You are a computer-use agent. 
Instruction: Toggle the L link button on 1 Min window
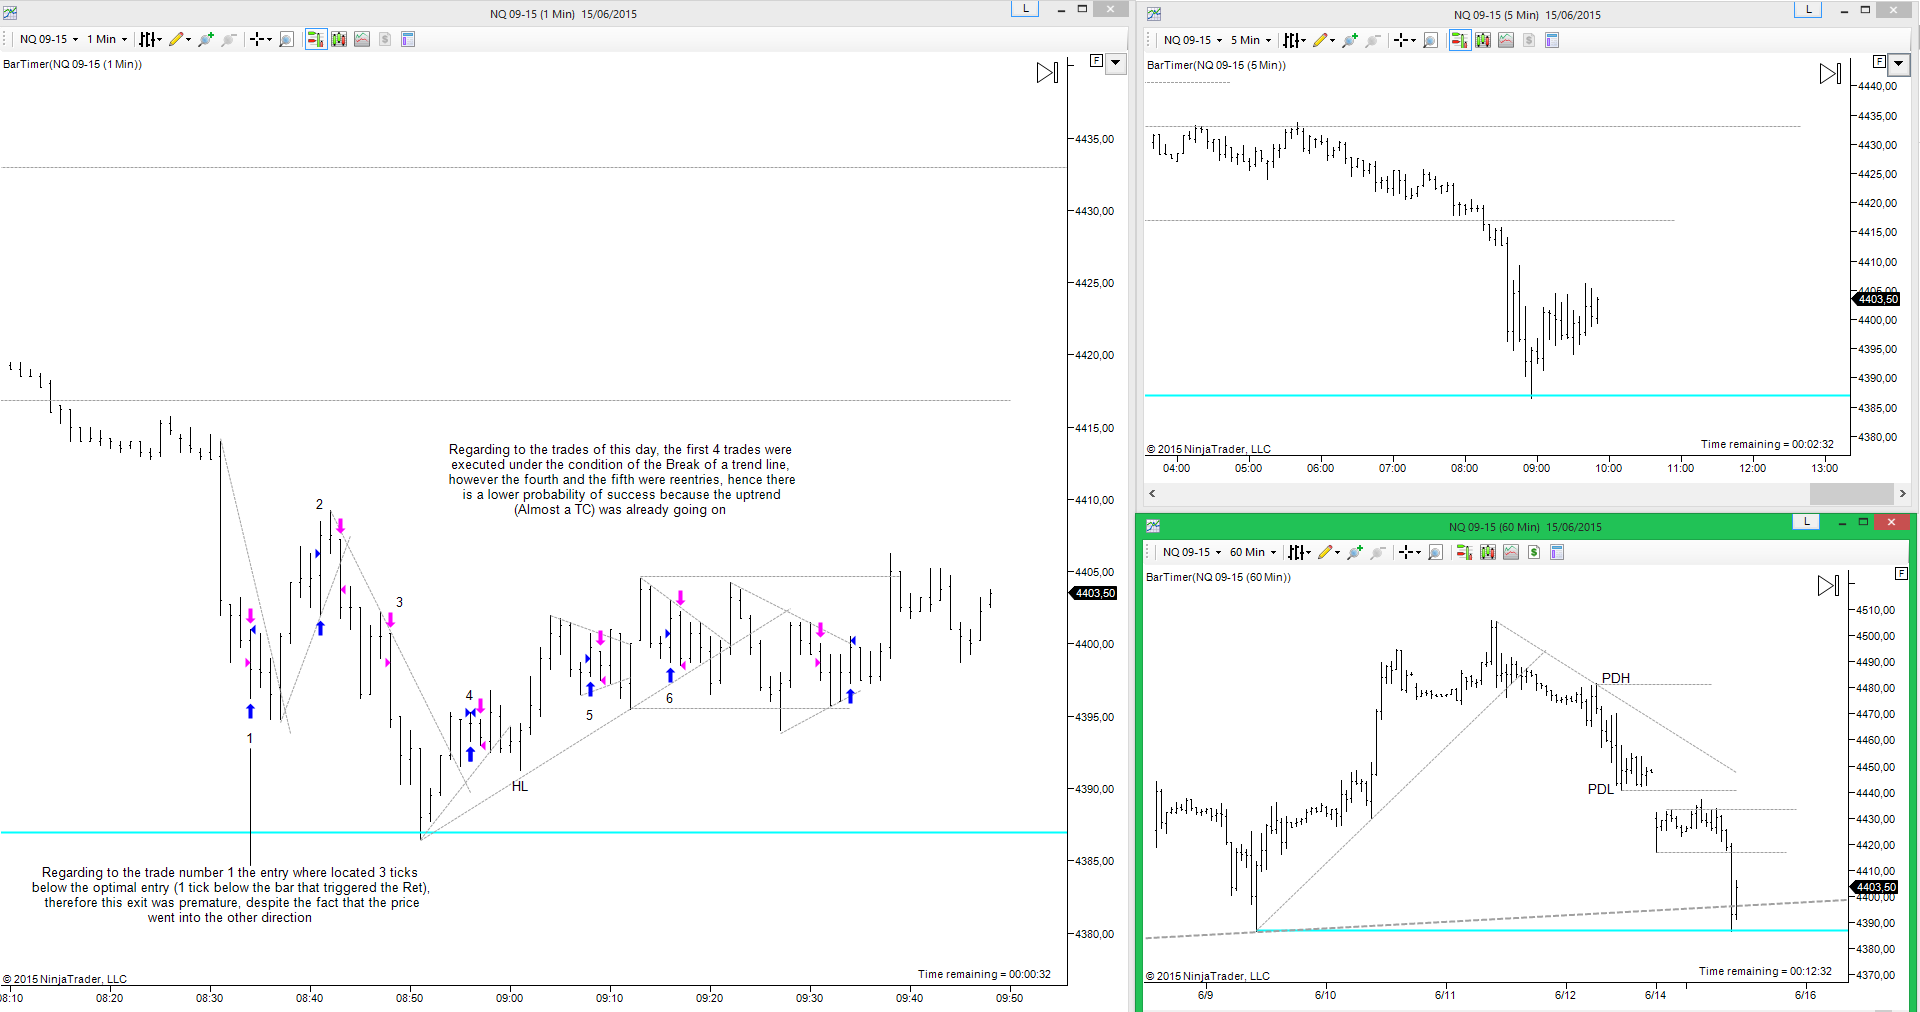point(1025,9)
